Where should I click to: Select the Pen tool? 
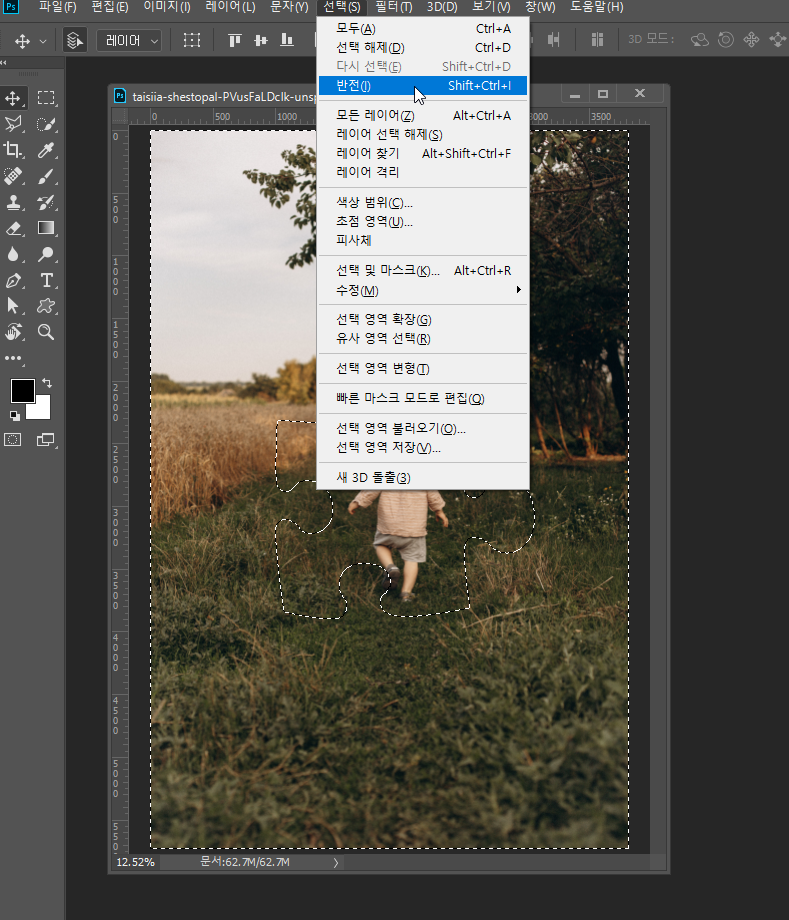click(x=13, y=280)
